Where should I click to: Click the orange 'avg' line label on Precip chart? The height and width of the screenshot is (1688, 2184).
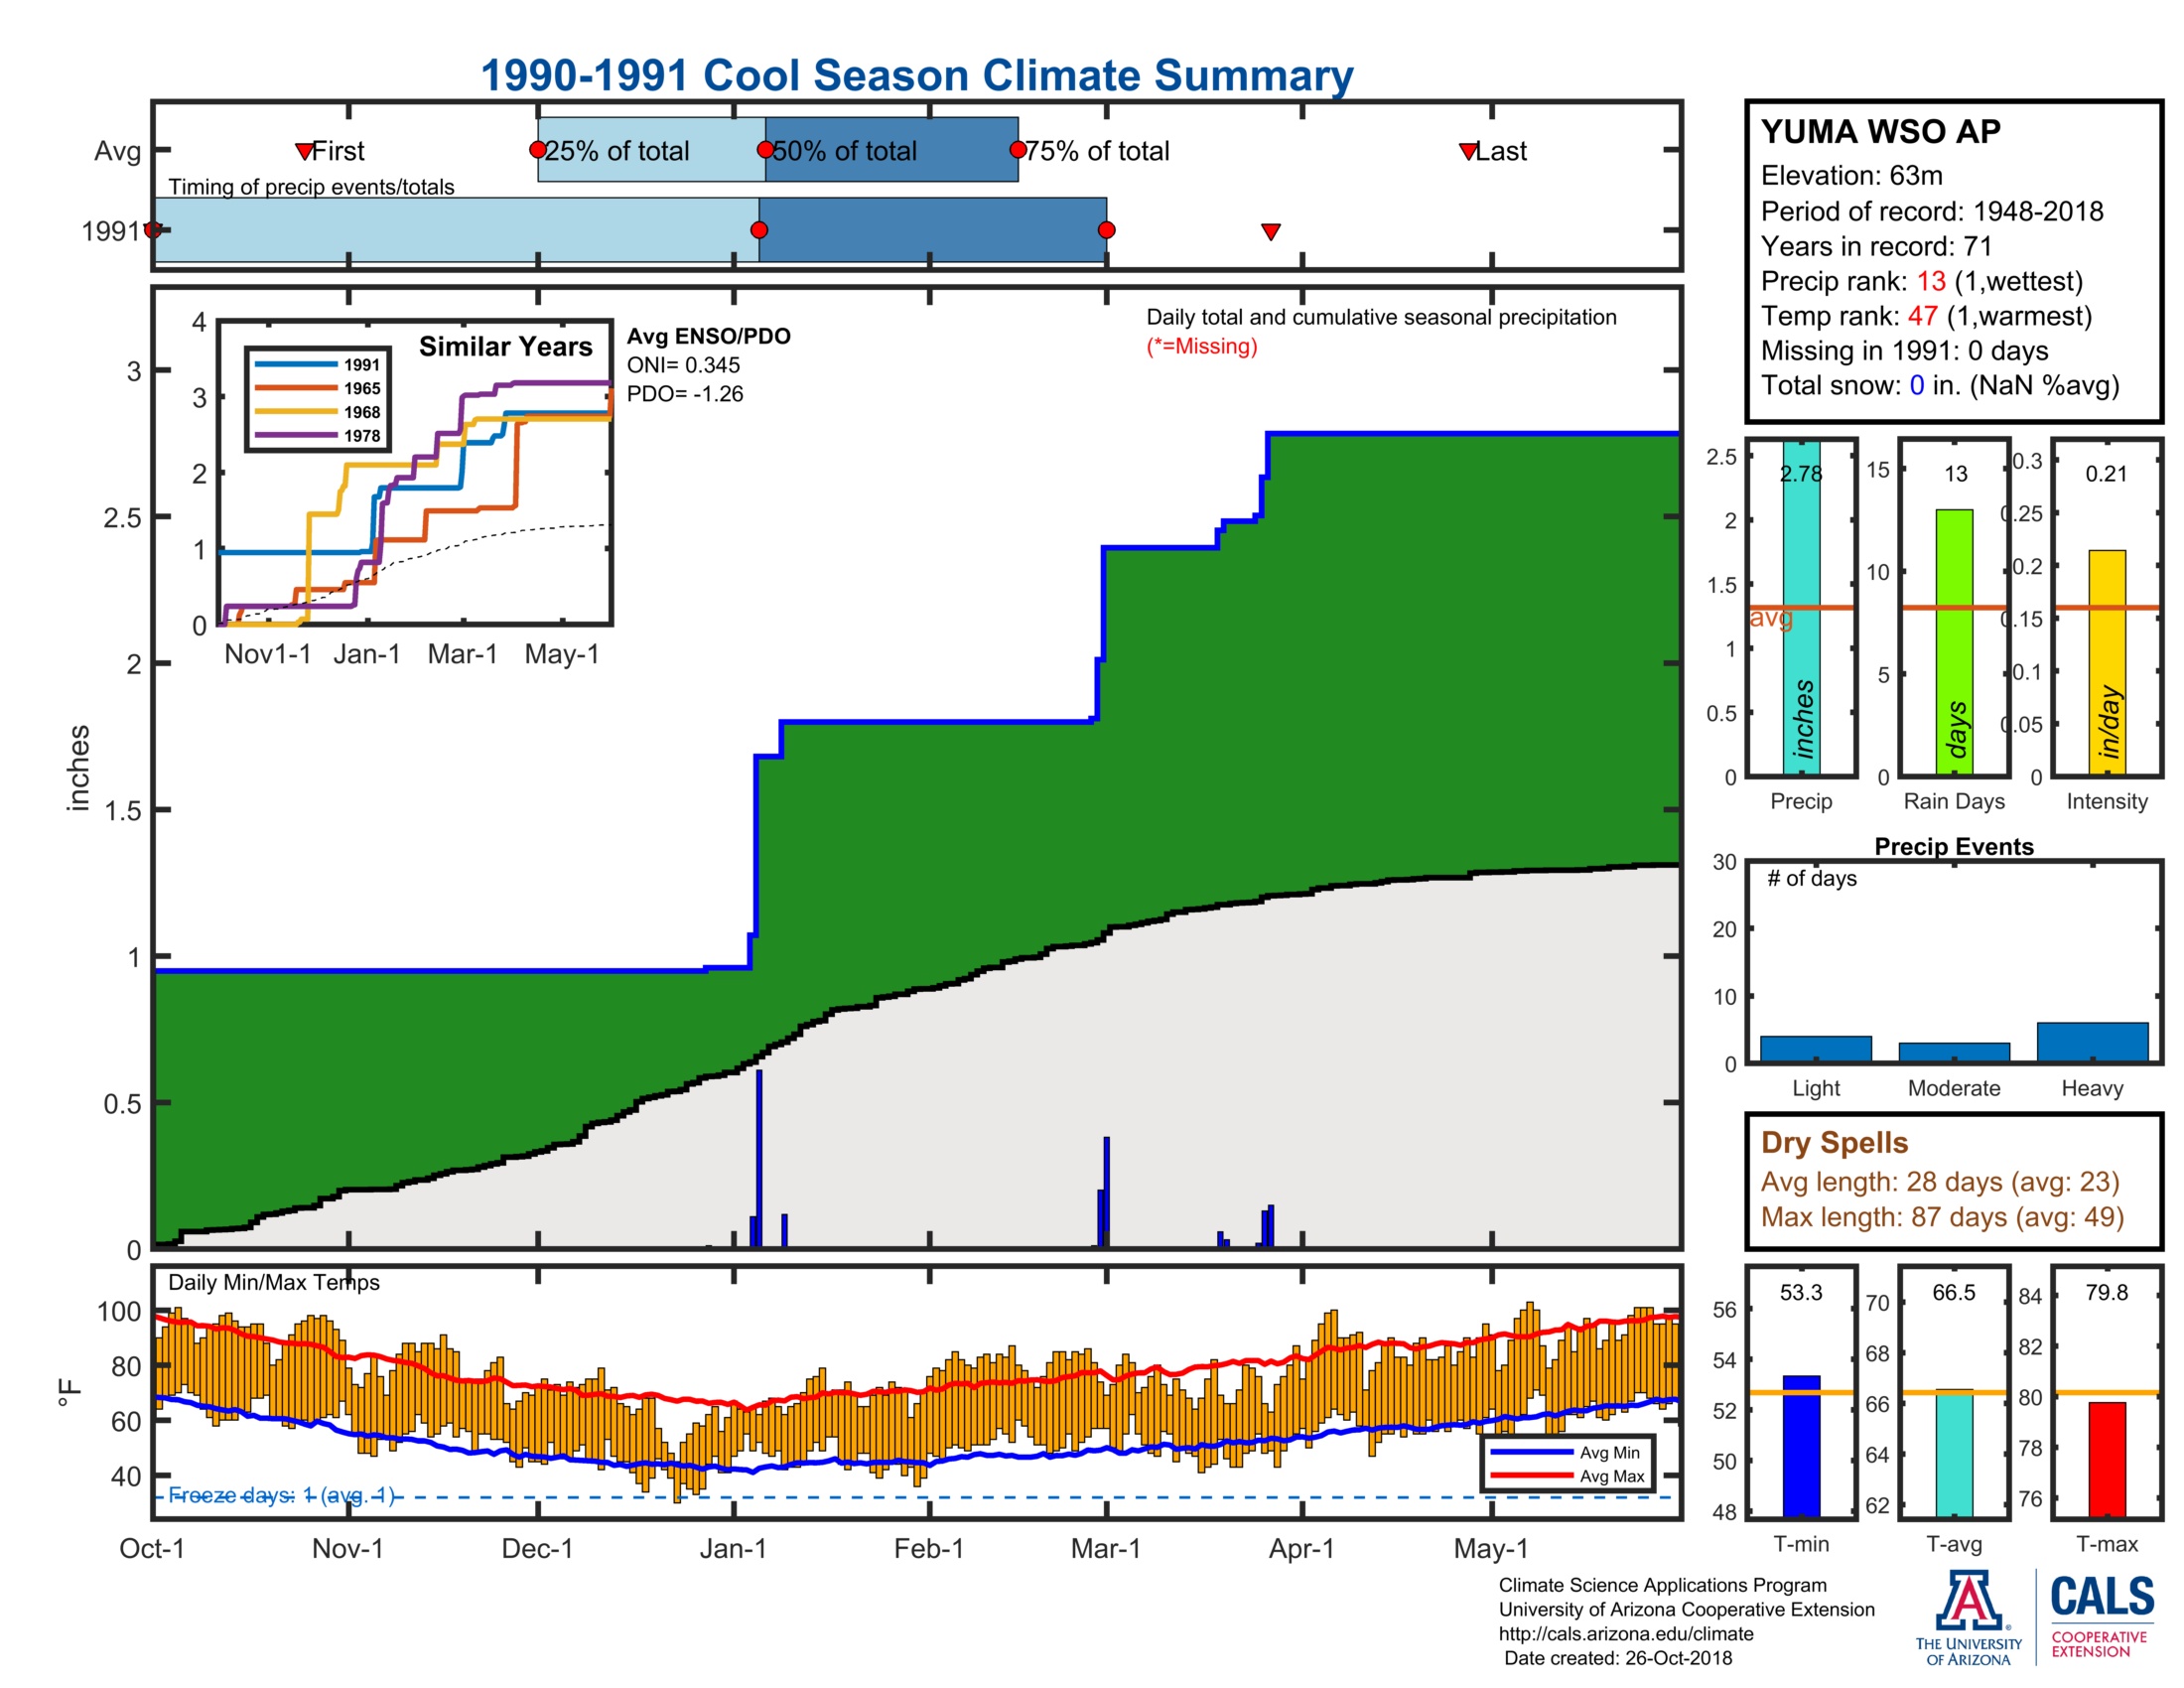(1771, 617)
